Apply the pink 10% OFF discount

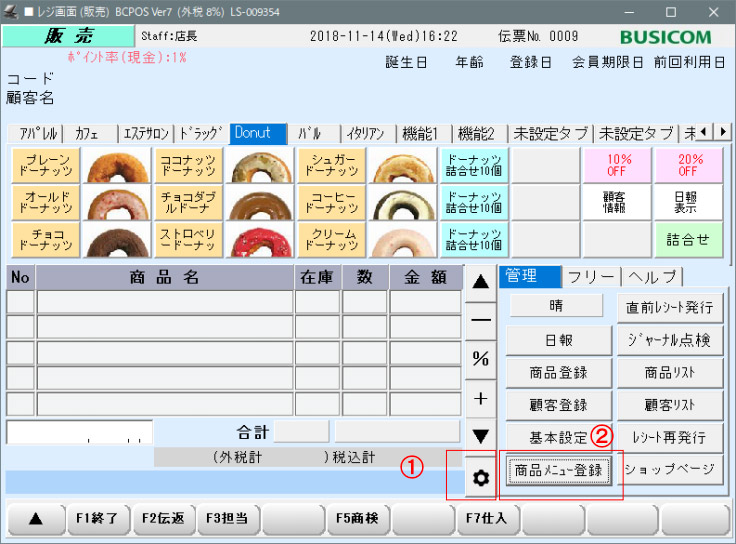619,166
